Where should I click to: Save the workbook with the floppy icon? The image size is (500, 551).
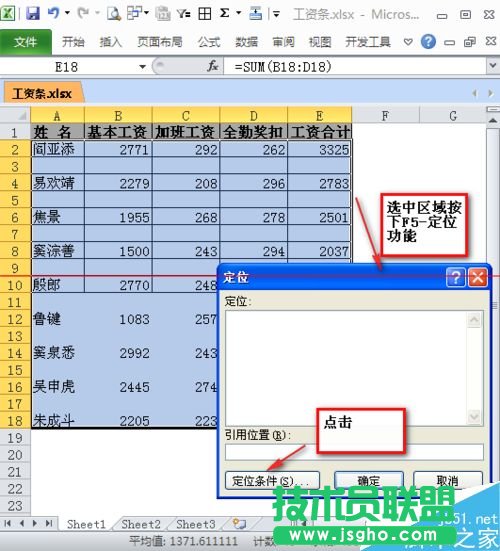[33, 14]
